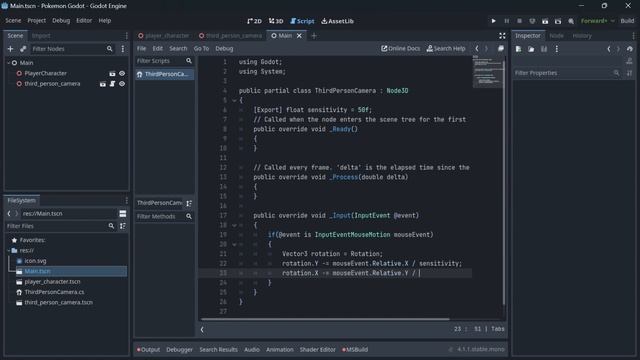Load an existing resource in Inspector
Image resolution: width=640 pixels, height=360 pixels.
click(531, 49)
